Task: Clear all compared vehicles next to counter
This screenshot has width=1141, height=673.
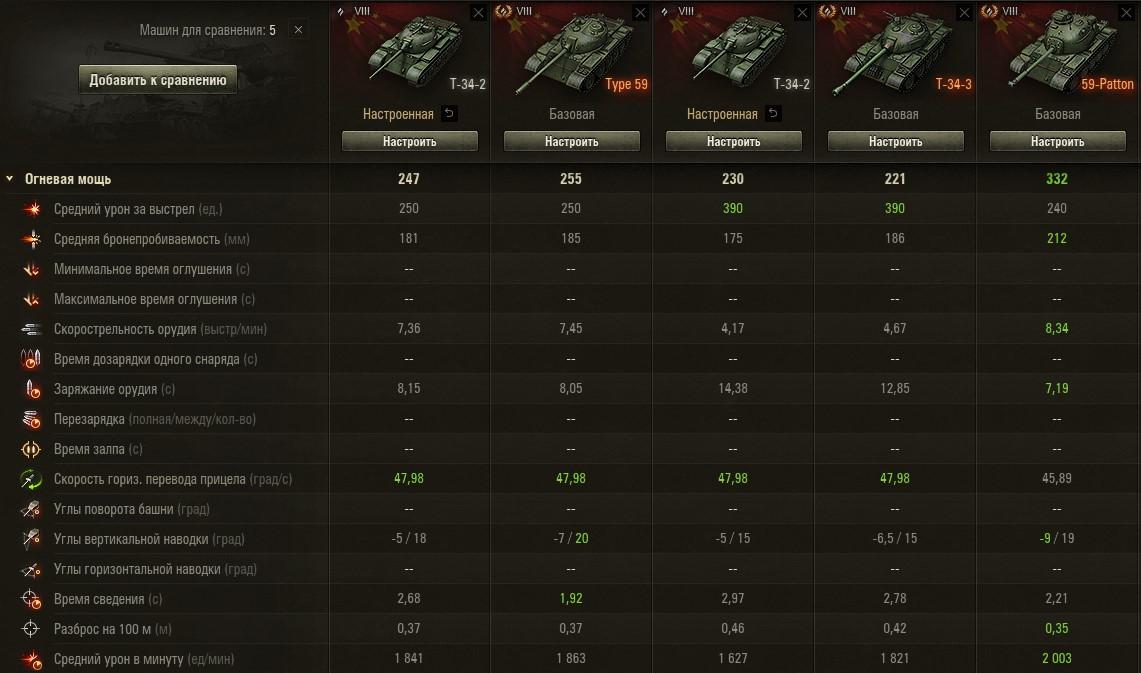Action: 298,30
